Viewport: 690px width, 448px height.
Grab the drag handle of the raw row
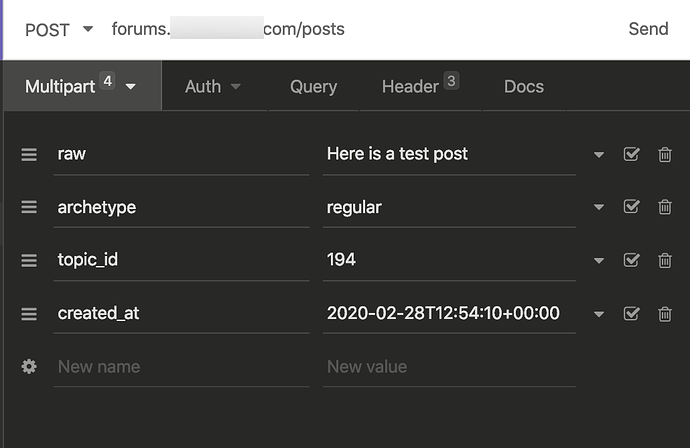[29, 154]
